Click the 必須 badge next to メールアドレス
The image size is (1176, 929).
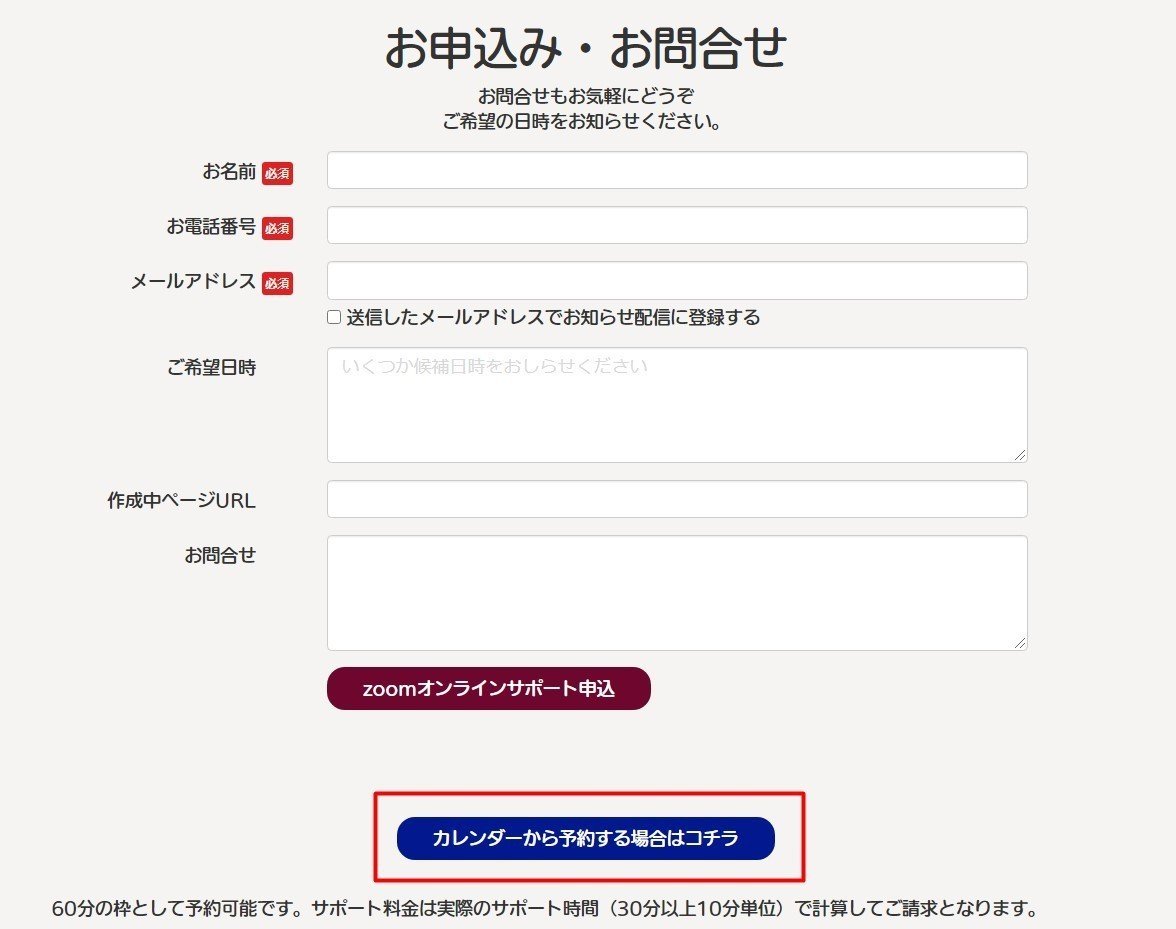[x=280, y=284]
